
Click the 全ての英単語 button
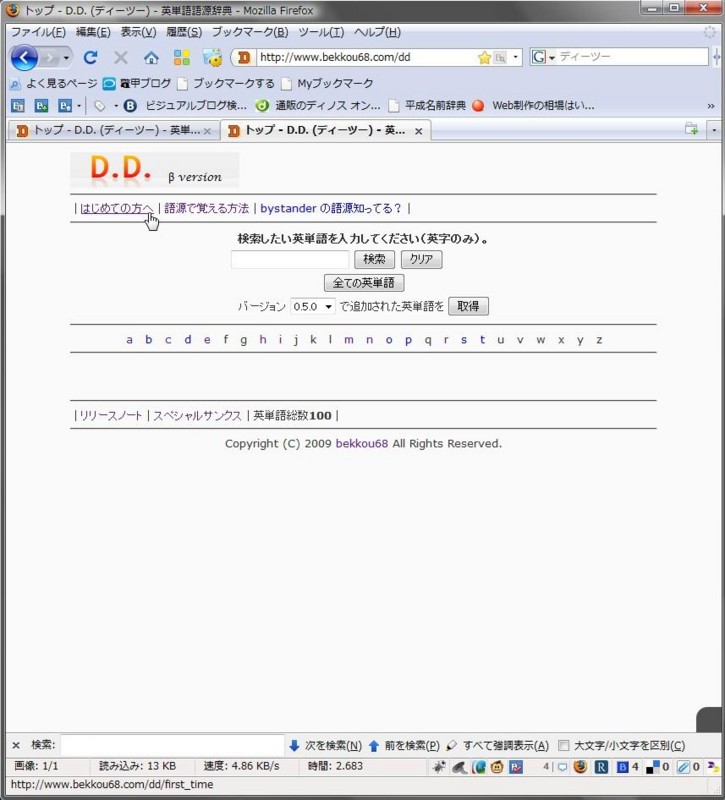364,283
